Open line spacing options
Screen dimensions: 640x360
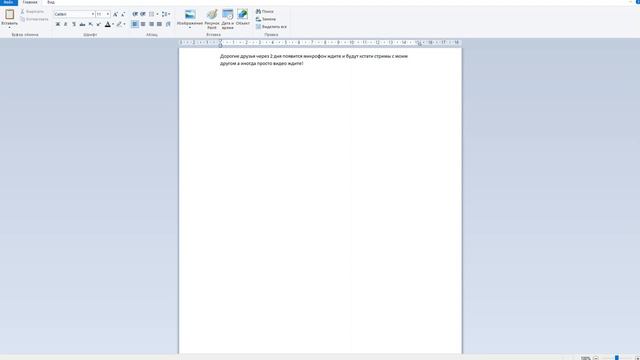(165, 14)
